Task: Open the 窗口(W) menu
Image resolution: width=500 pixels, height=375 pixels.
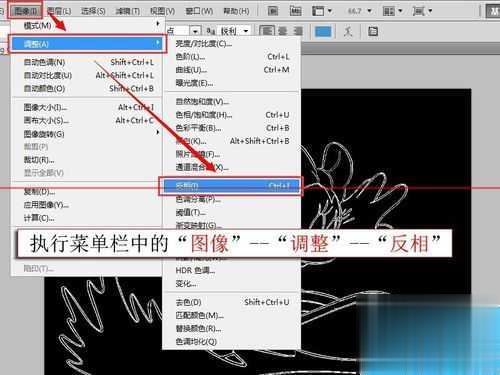Action: tap(199, 11)
